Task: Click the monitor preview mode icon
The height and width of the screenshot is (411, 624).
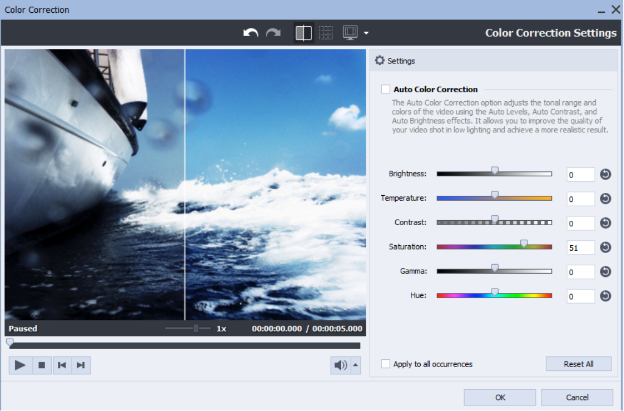Action: click(351, 33)
